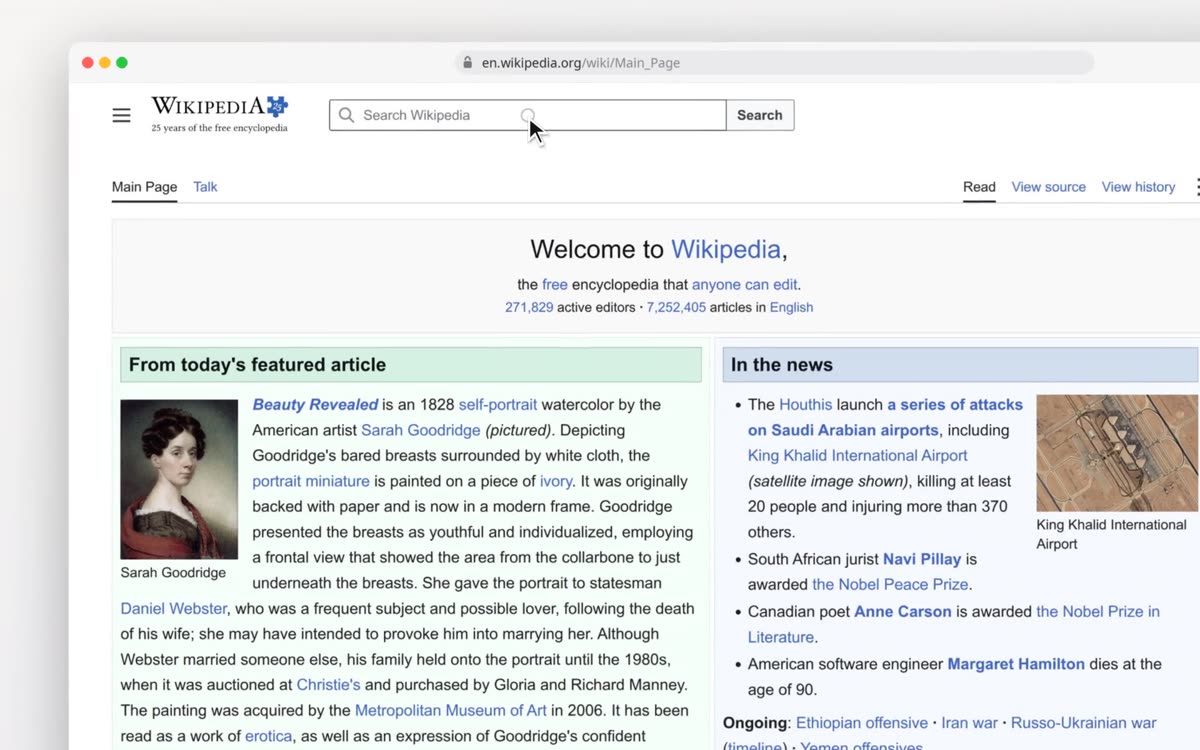1200x750 pixels.
Task: Open the Metropolitan Museum of Art link
Action: click(x=451, y=710)
